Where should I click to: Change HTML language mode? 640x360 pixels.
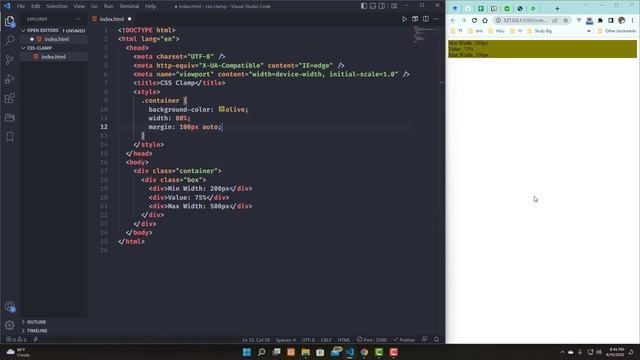pyautogui.click(x=344, y=340)
